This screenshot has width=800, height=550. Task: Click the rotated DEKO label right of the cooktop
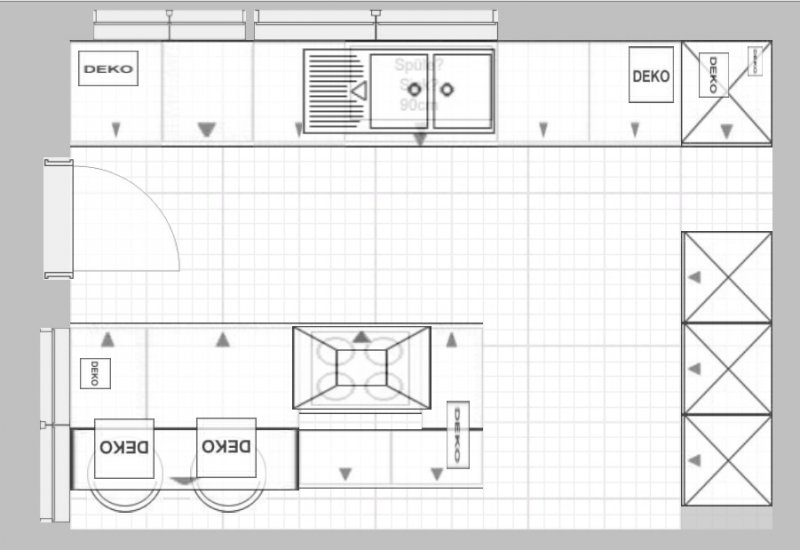click(x=458, y=434)
